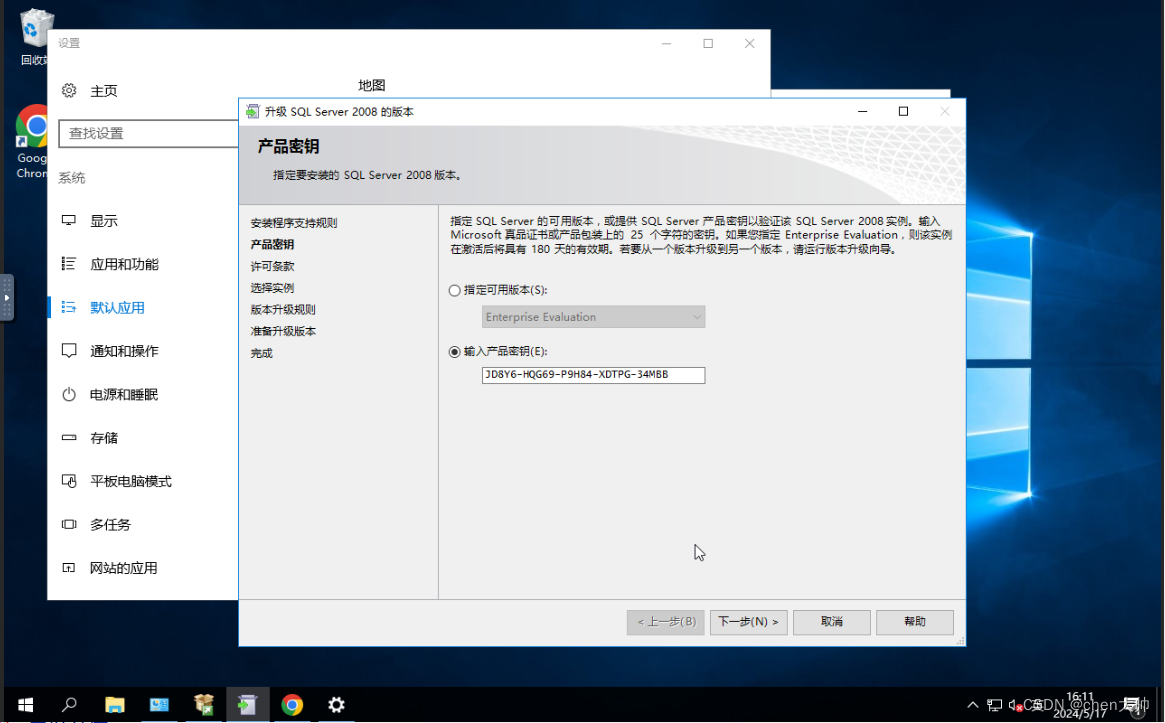The width and height of the screenshot is (1165, 723).
Task: Click the 下一步(N) button
Action: pos(748,622)
